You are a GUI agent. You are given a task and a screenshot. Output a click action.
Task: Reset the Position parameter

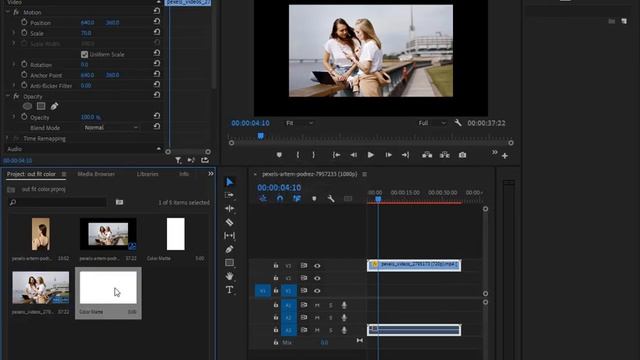tap(157, 22)
